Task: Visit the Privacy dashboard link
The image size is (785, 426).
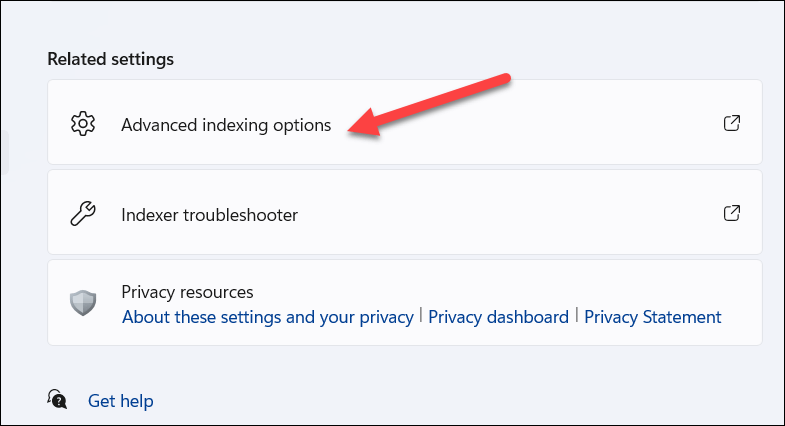Action: point(499,317)
